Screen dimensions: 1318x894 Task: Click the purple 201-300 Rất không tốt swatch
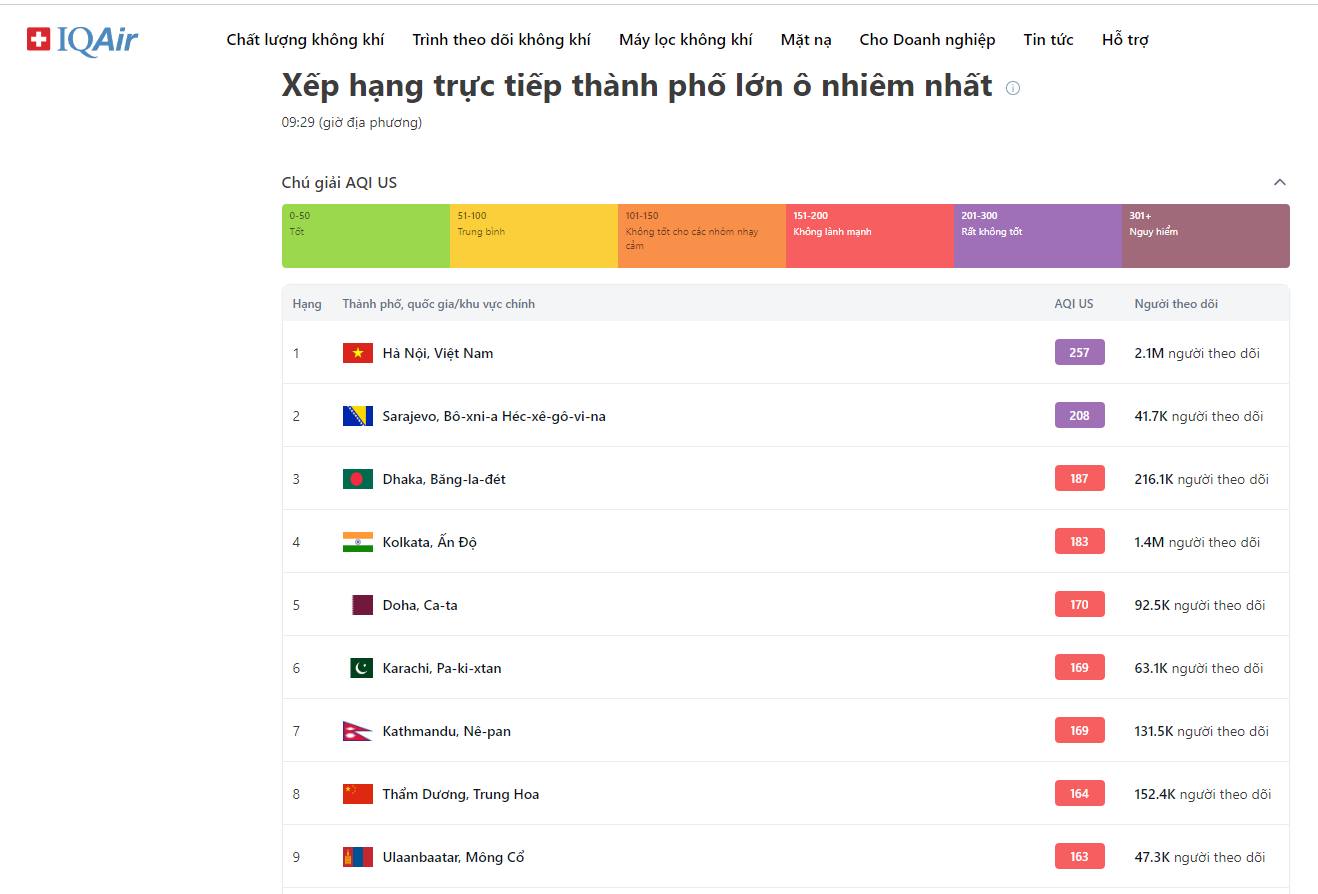(x=1038, y=236)
